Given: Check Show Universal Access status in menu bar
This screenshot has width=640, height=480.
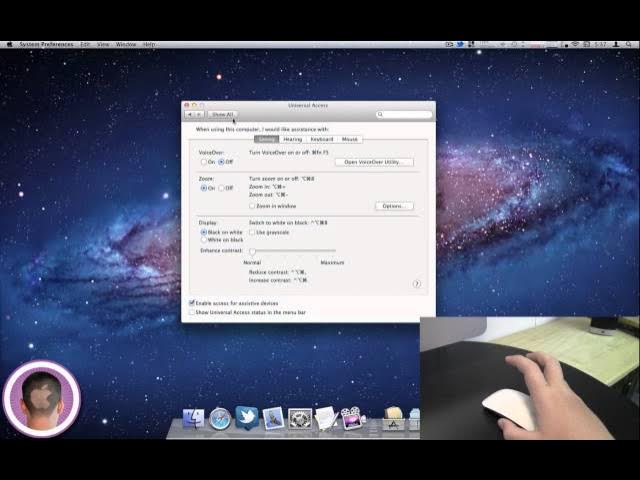Looking at the screenshot, I should tap(192, 312).
